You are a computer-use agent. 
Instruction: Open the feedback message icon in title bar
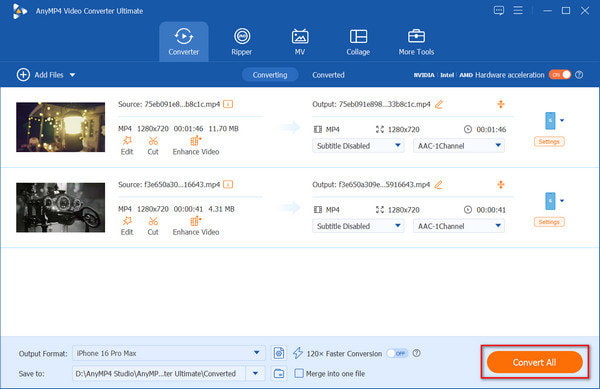pos(499,11)
